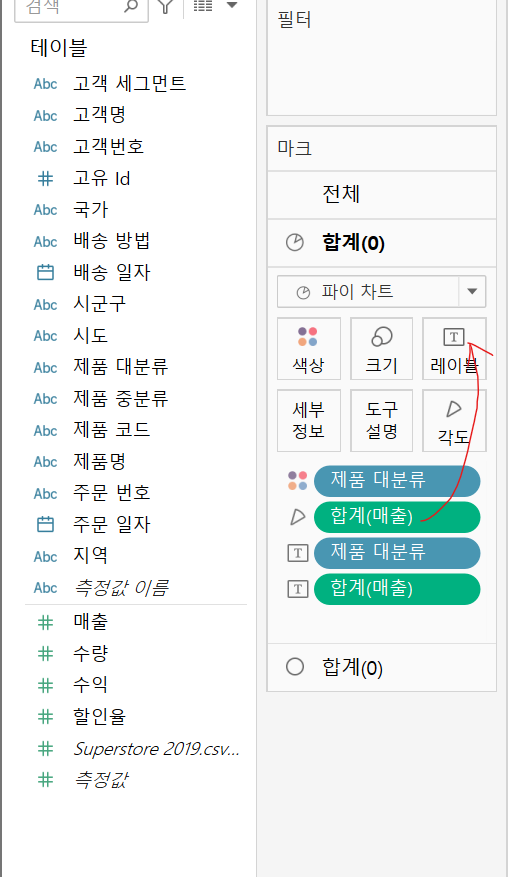The image size is (511, 877).
Task: Click the angle-encoded 합계(매출) pill
Action: [397, 517]
